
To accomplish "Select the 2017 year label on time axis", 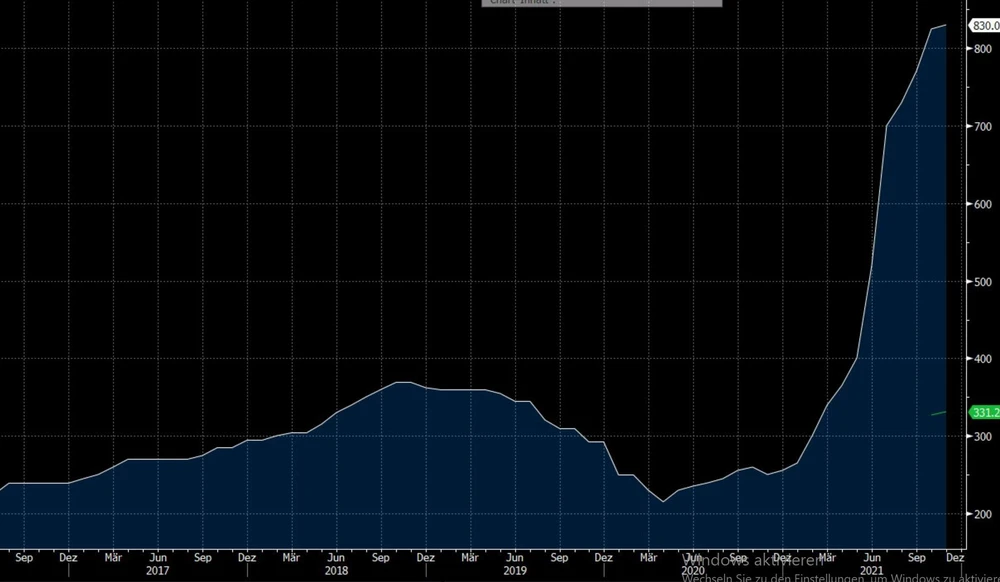I will pyautogui.click(x=157, y=572).
